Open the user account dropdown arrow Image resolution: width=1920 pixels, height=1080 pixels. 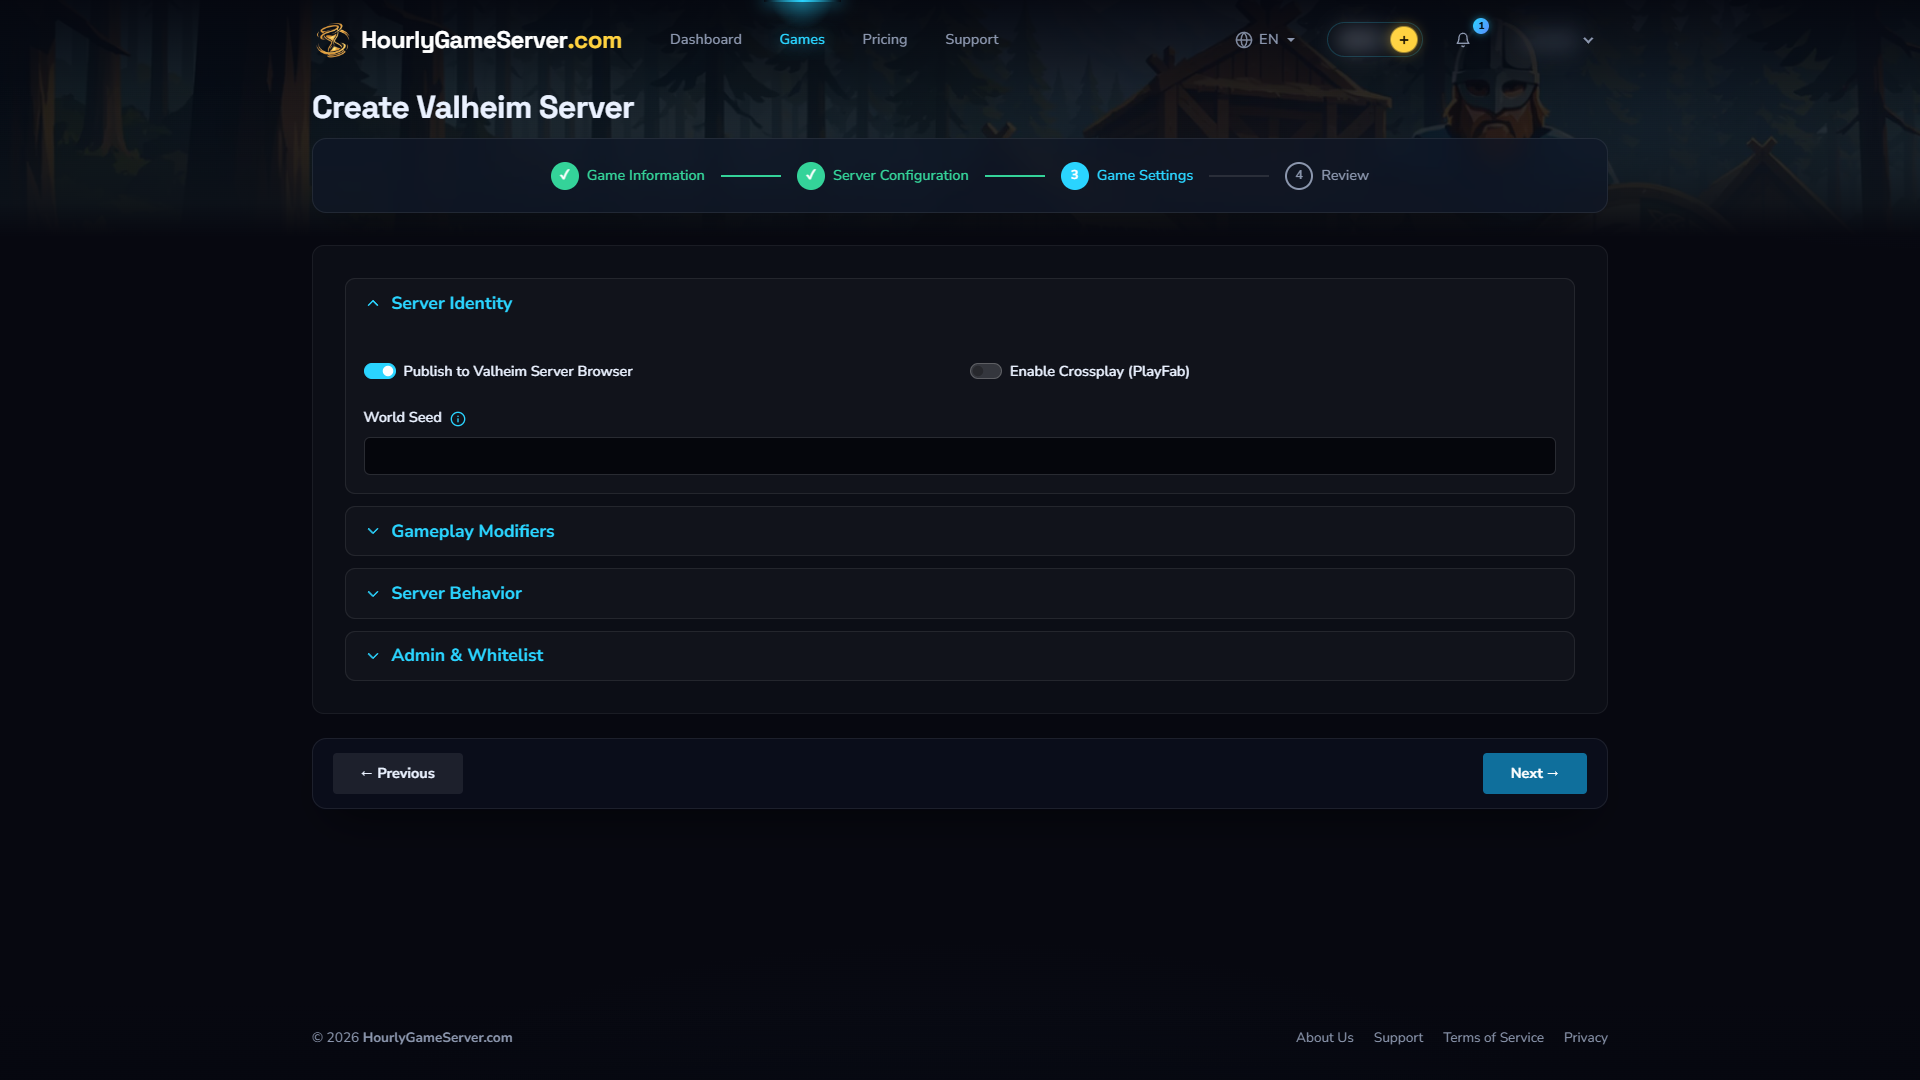point(1588,40)
